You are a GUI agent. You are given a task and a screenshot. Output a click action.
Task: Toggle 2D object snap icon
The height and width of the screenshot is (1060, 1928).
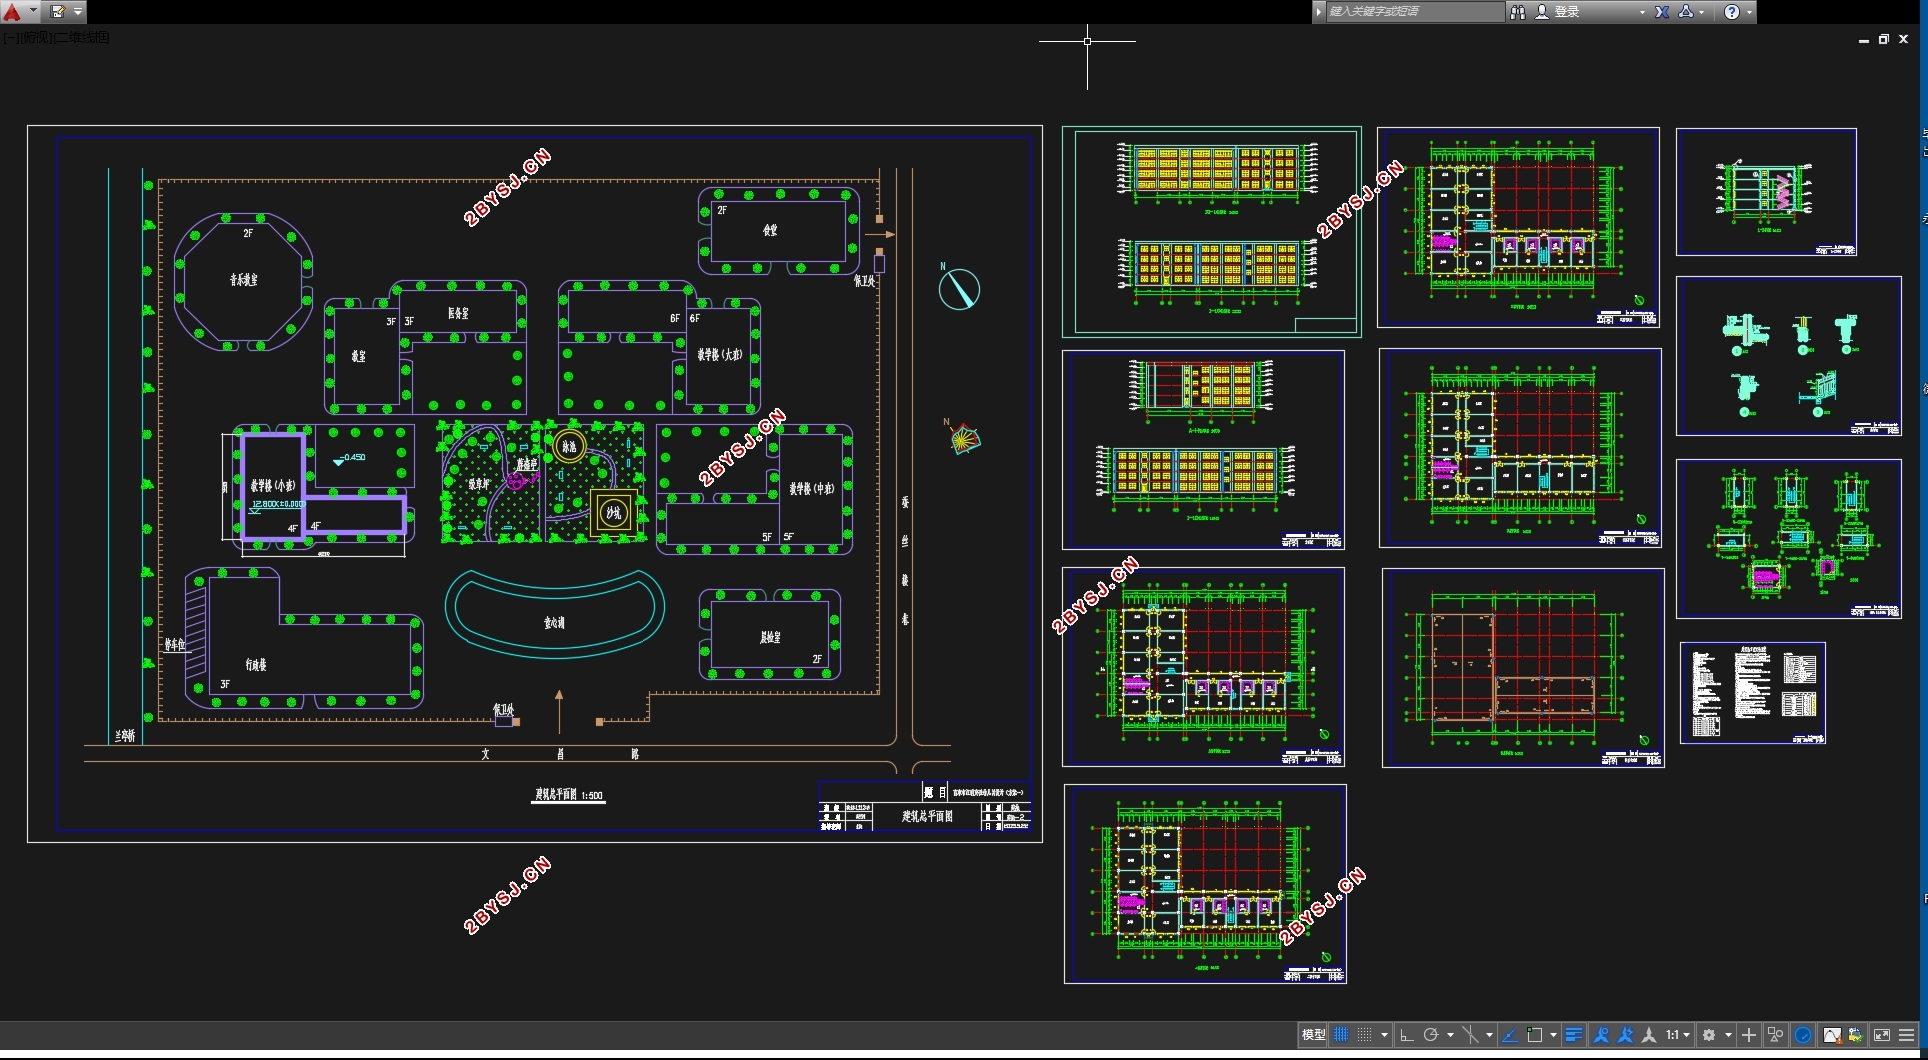(x=1534, y=1035)
